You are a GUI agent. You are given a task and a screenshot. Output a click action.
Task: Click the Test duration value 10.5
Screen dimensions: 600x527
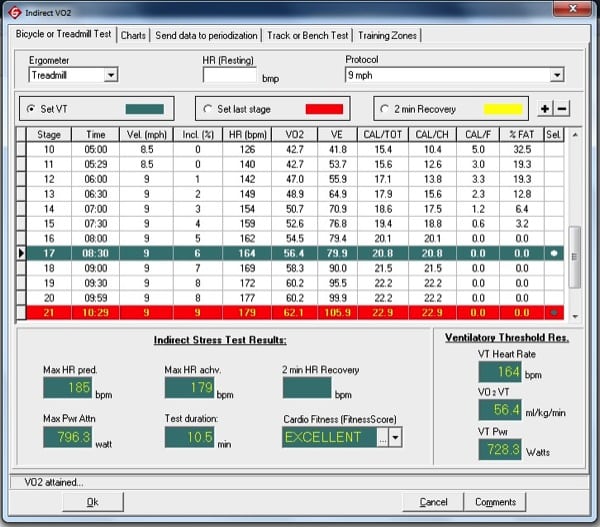point(189,437)
